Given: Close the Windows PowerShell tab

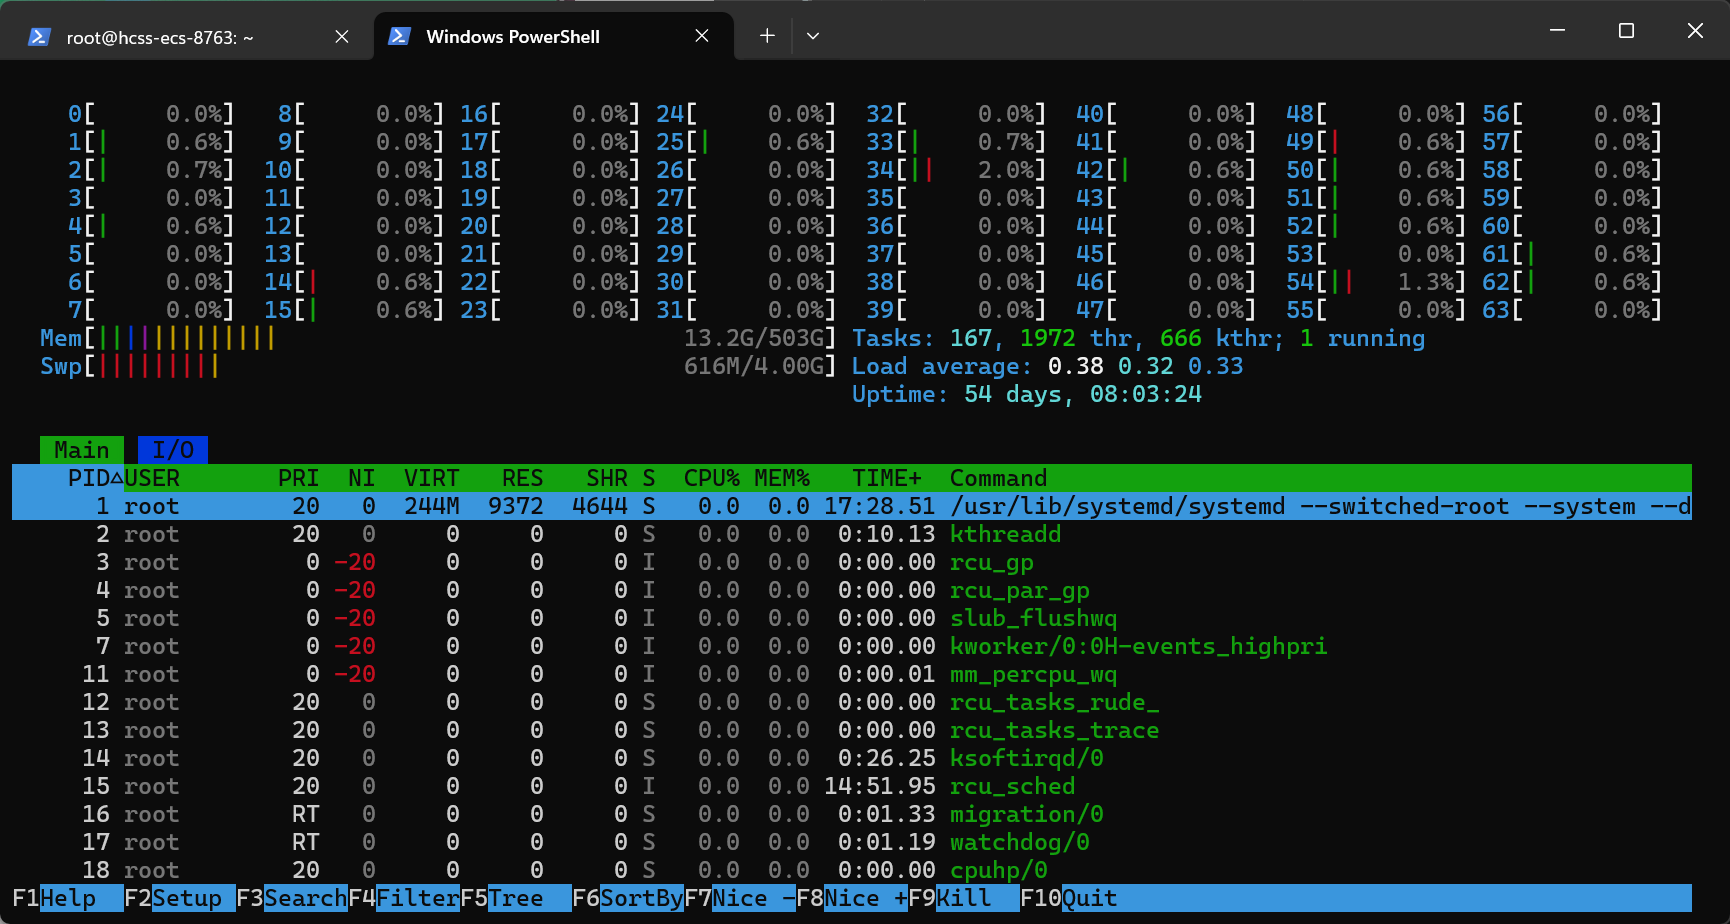Looking at the screenshot, I should 702,36.
